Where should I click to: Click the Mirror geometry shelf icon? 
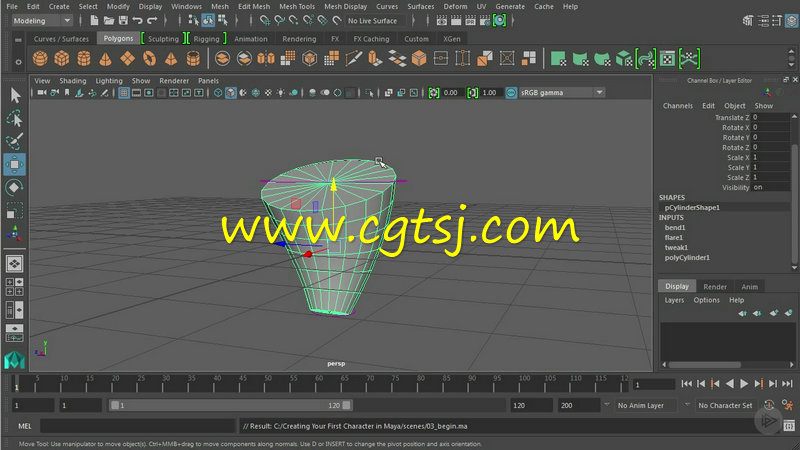pyautogui.click(x=266, y=59)
